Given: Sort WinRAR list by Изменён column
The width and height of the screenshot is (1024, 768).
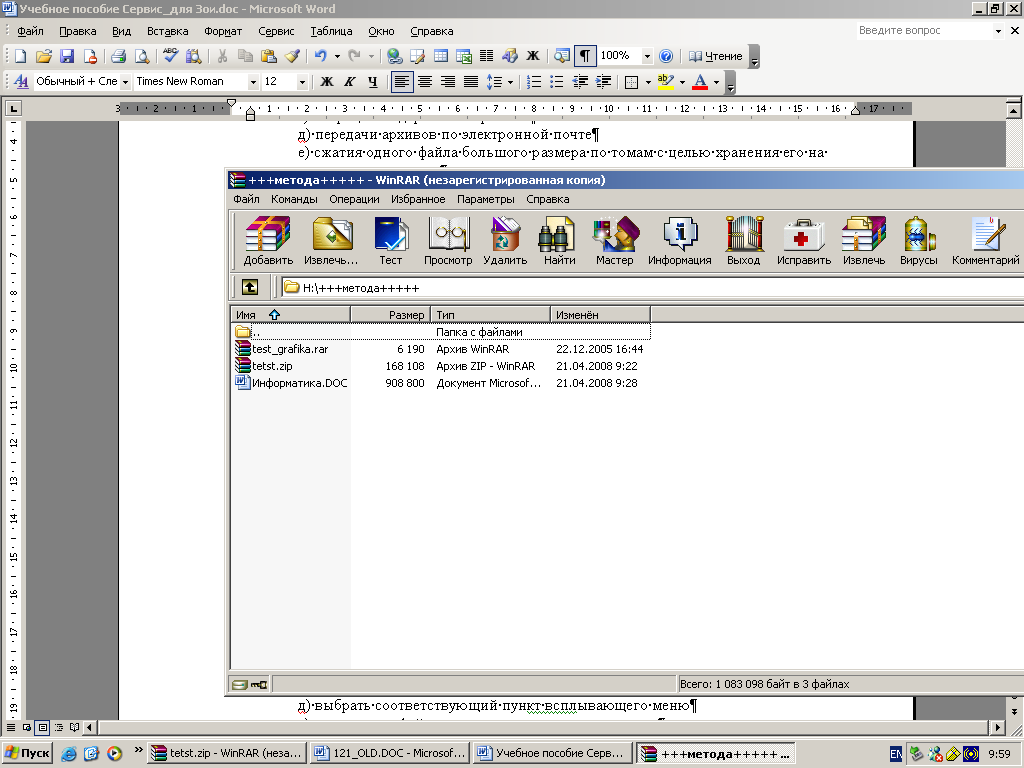Looking at the screenshot, I should point(600,315).
